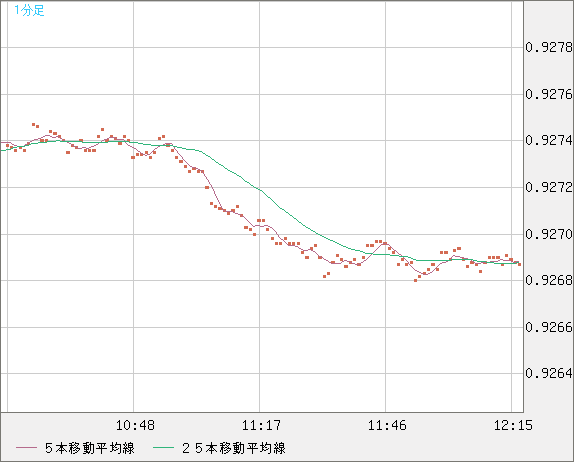The width and height of the screenshot is (574, 462).
Task: Click the 10:48 time axis label
Action: tap(135, 425)
